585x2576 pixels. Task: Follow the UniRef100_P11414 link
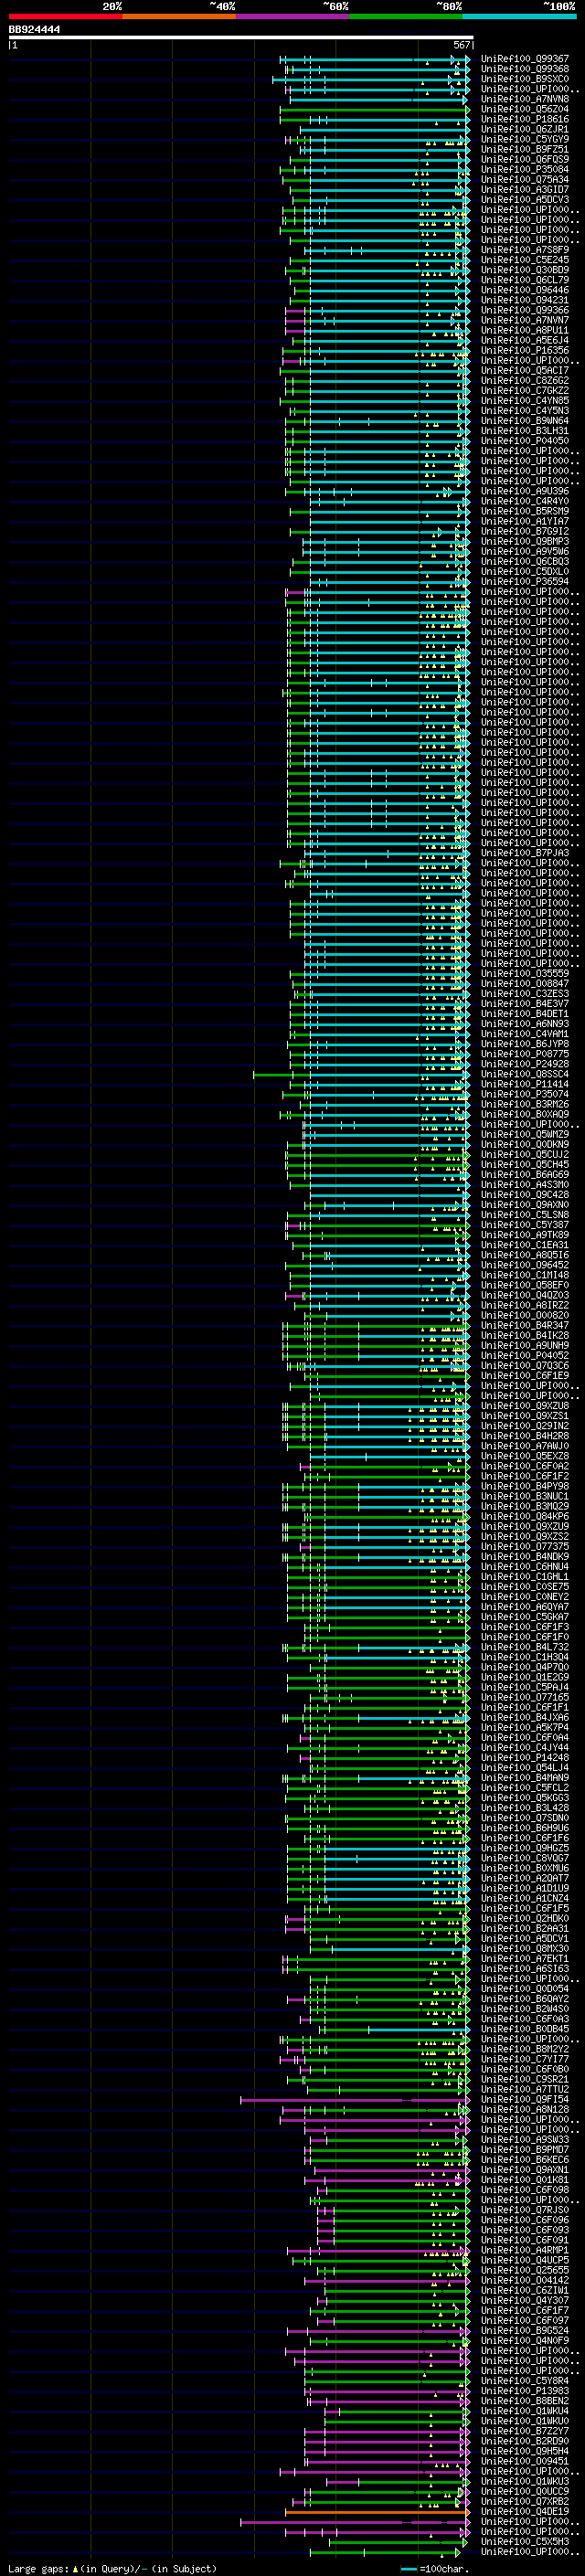pos(525,1084)
